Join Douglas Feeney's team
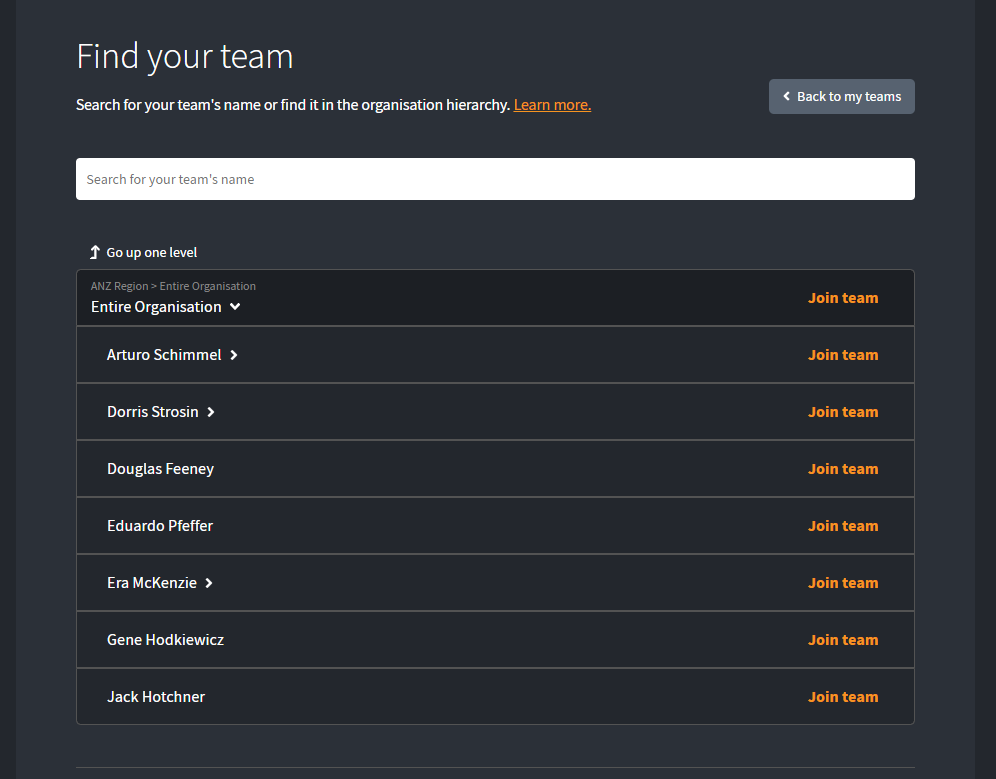This screenshot has width=996, height=779. (x=843, y=469)
